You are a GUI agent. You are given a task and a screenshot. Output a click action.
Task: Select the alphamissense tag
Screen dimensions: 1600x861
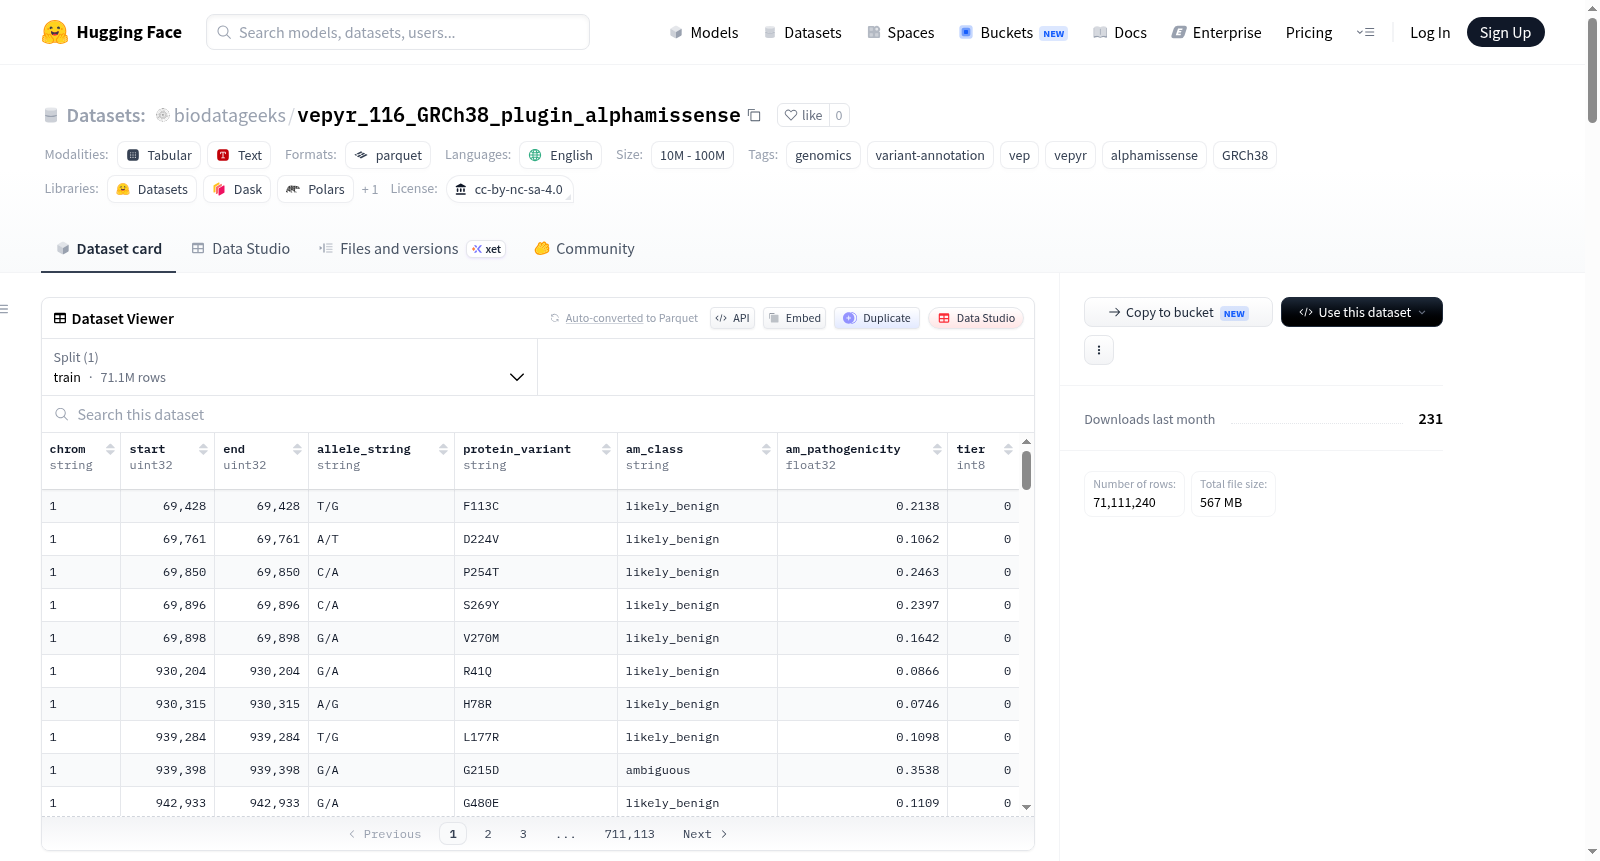point(1154,155)
